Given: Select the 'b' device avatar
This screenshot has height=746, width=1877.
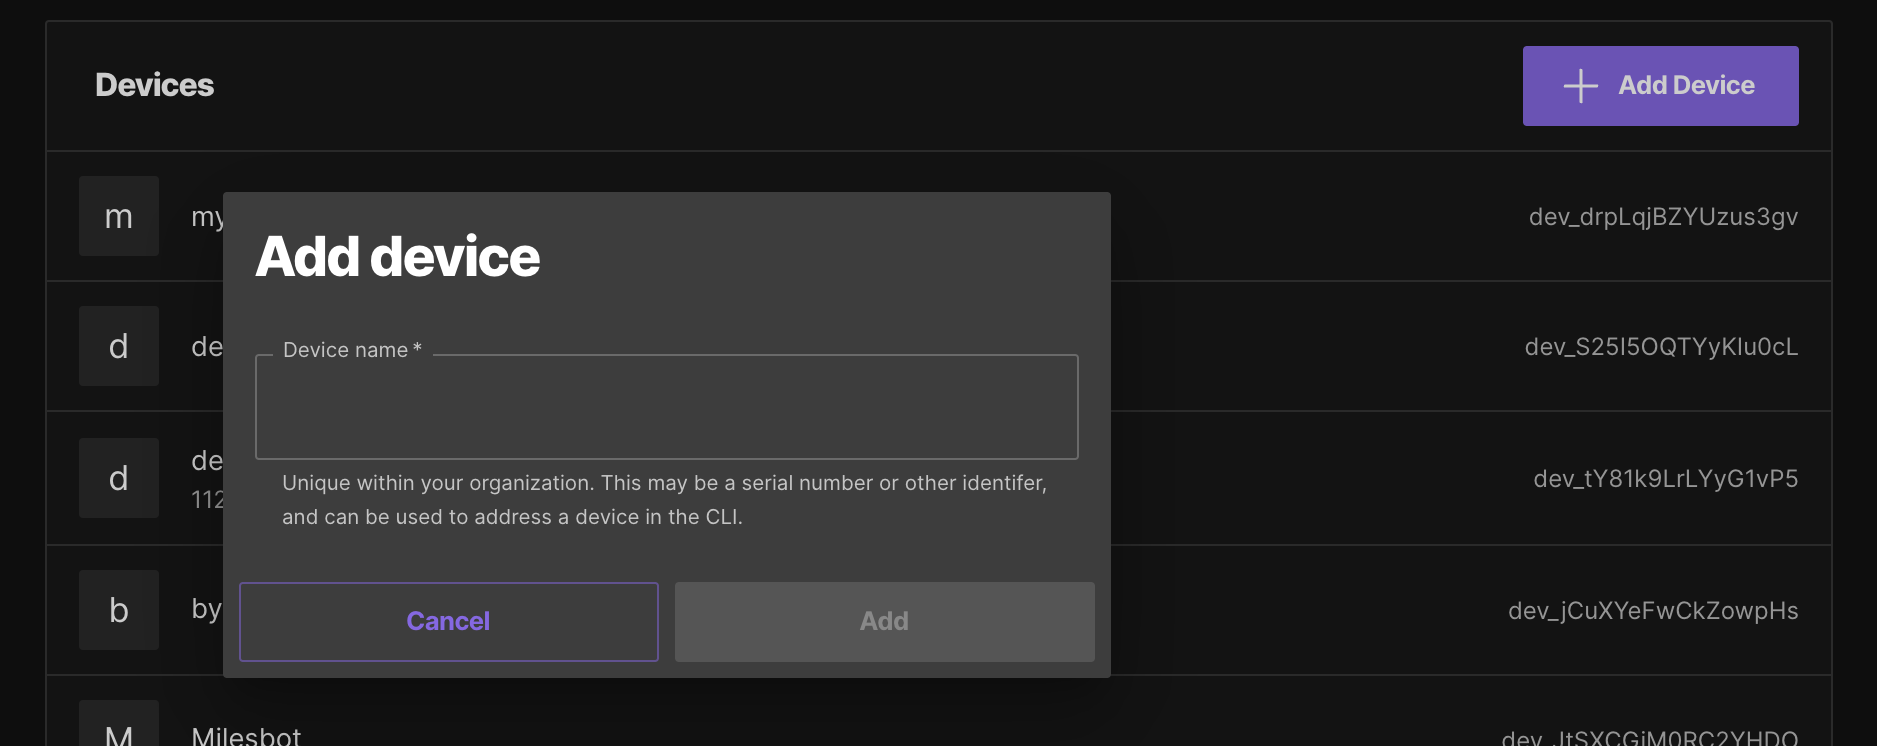Looking at the screenshot, I should coord(119,610).
